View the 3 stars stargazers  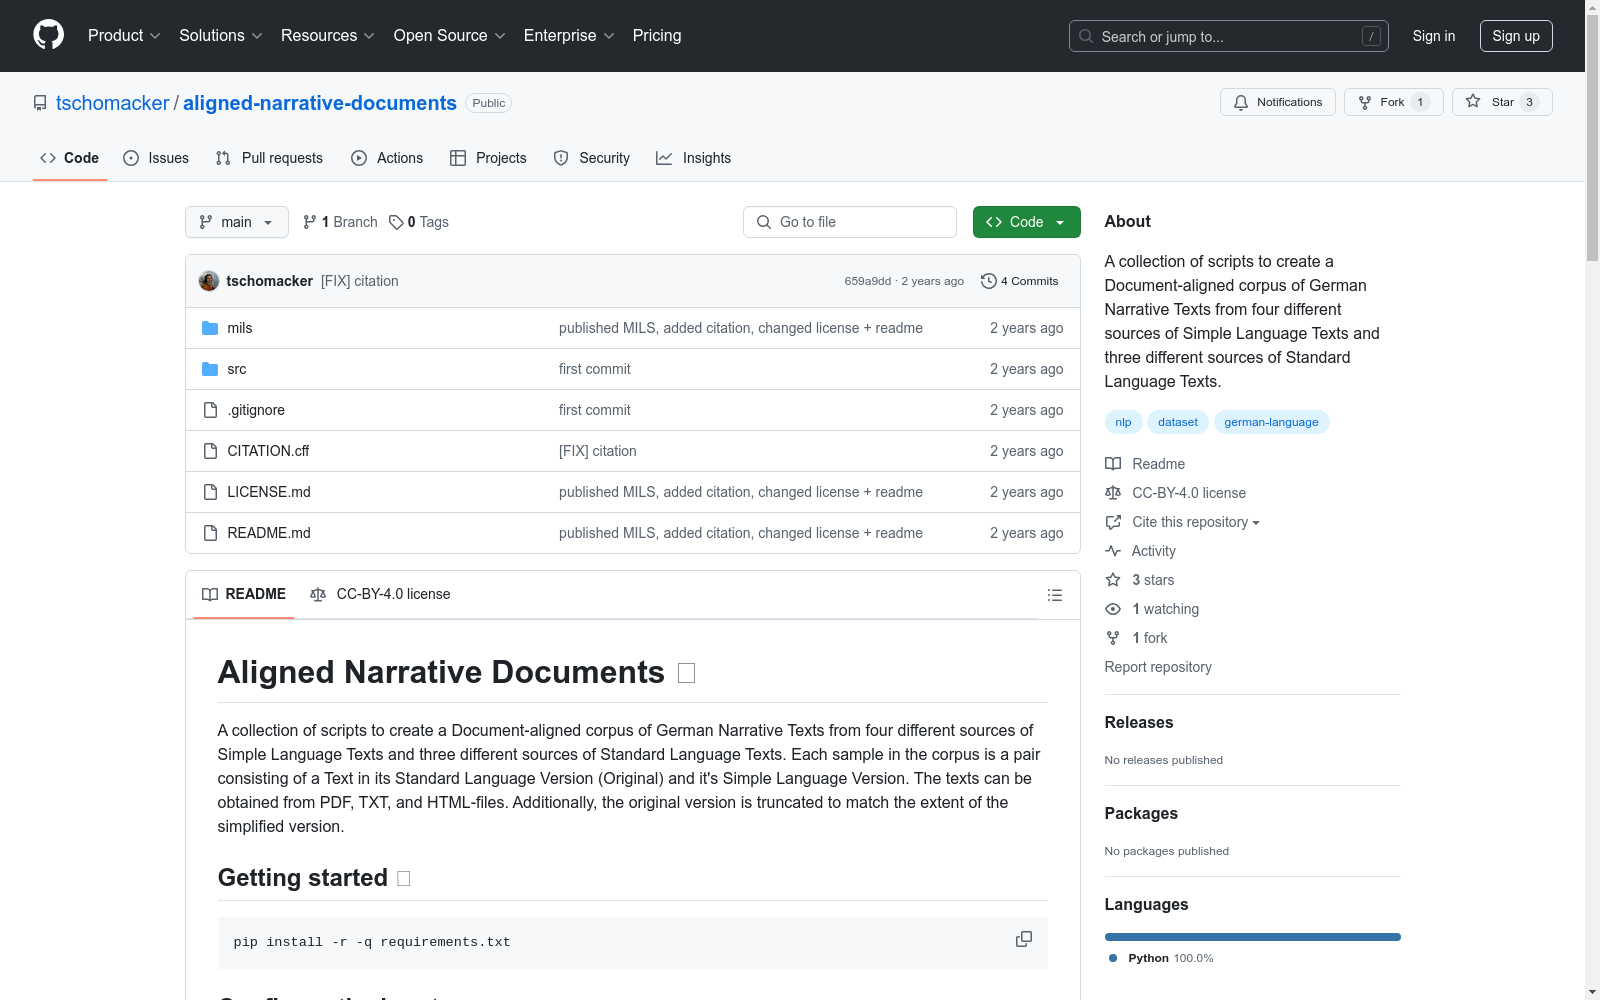point(1140,580)
